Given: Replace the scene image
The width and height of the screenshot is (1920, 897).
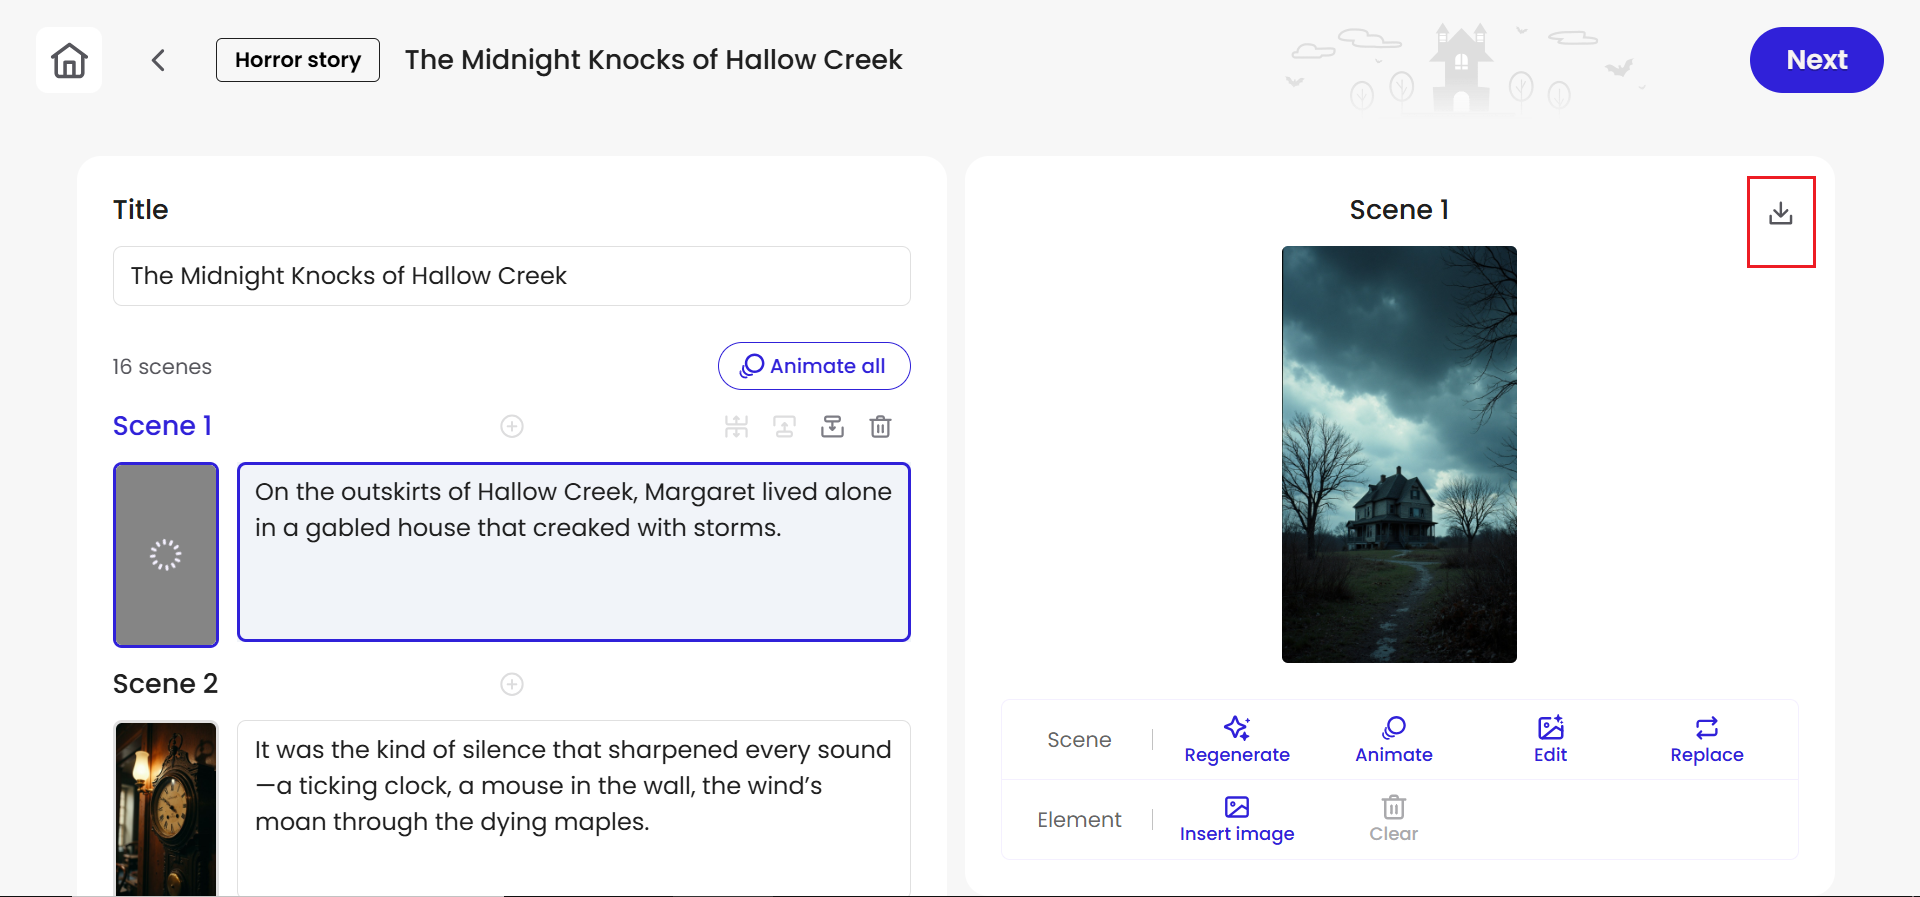Looking at the screenshot, I should tap(1706, 740).
